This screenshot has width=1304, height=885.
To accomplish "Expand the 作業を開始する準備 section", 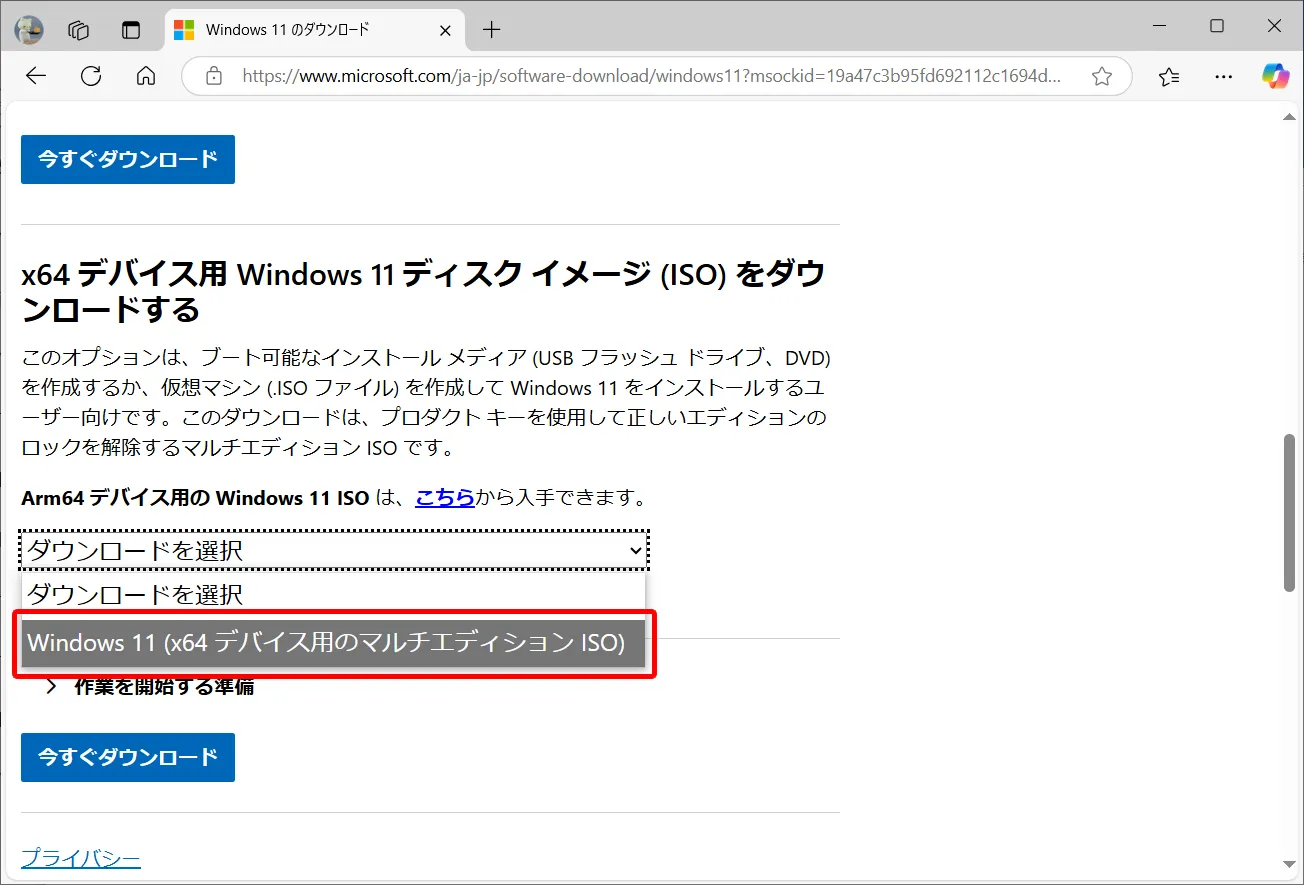I will pyautogui.click(x=150, y=687).
